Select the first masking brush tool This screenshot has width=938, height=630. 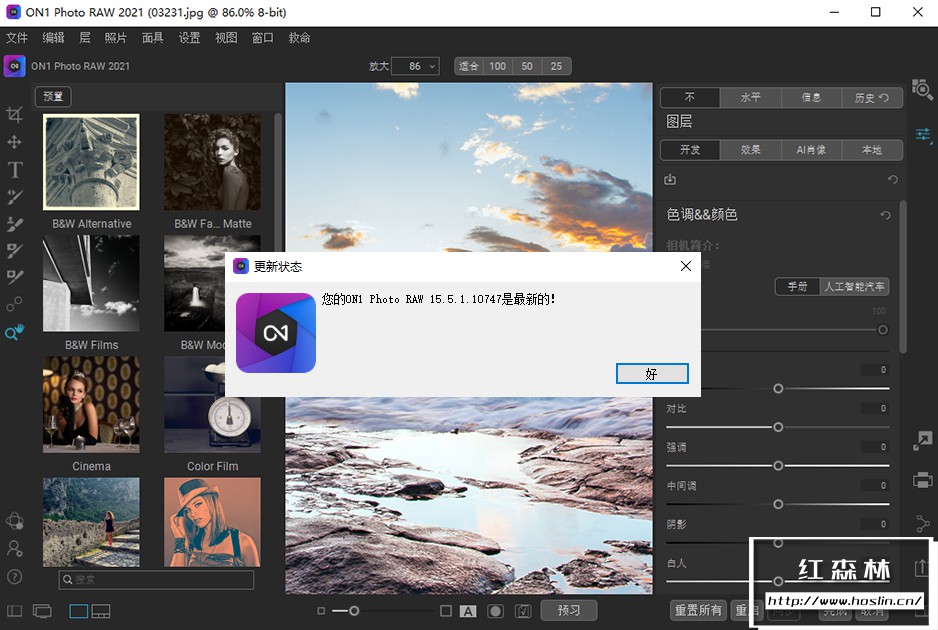coord(14,250)
